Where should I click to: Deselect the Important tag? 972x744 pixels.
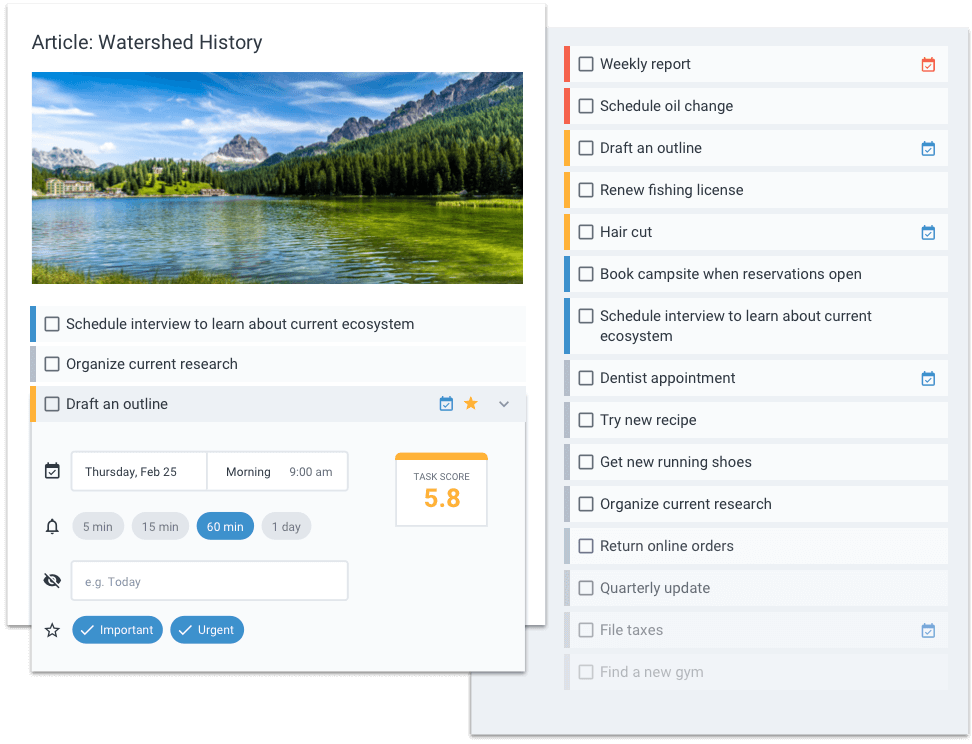117,629
